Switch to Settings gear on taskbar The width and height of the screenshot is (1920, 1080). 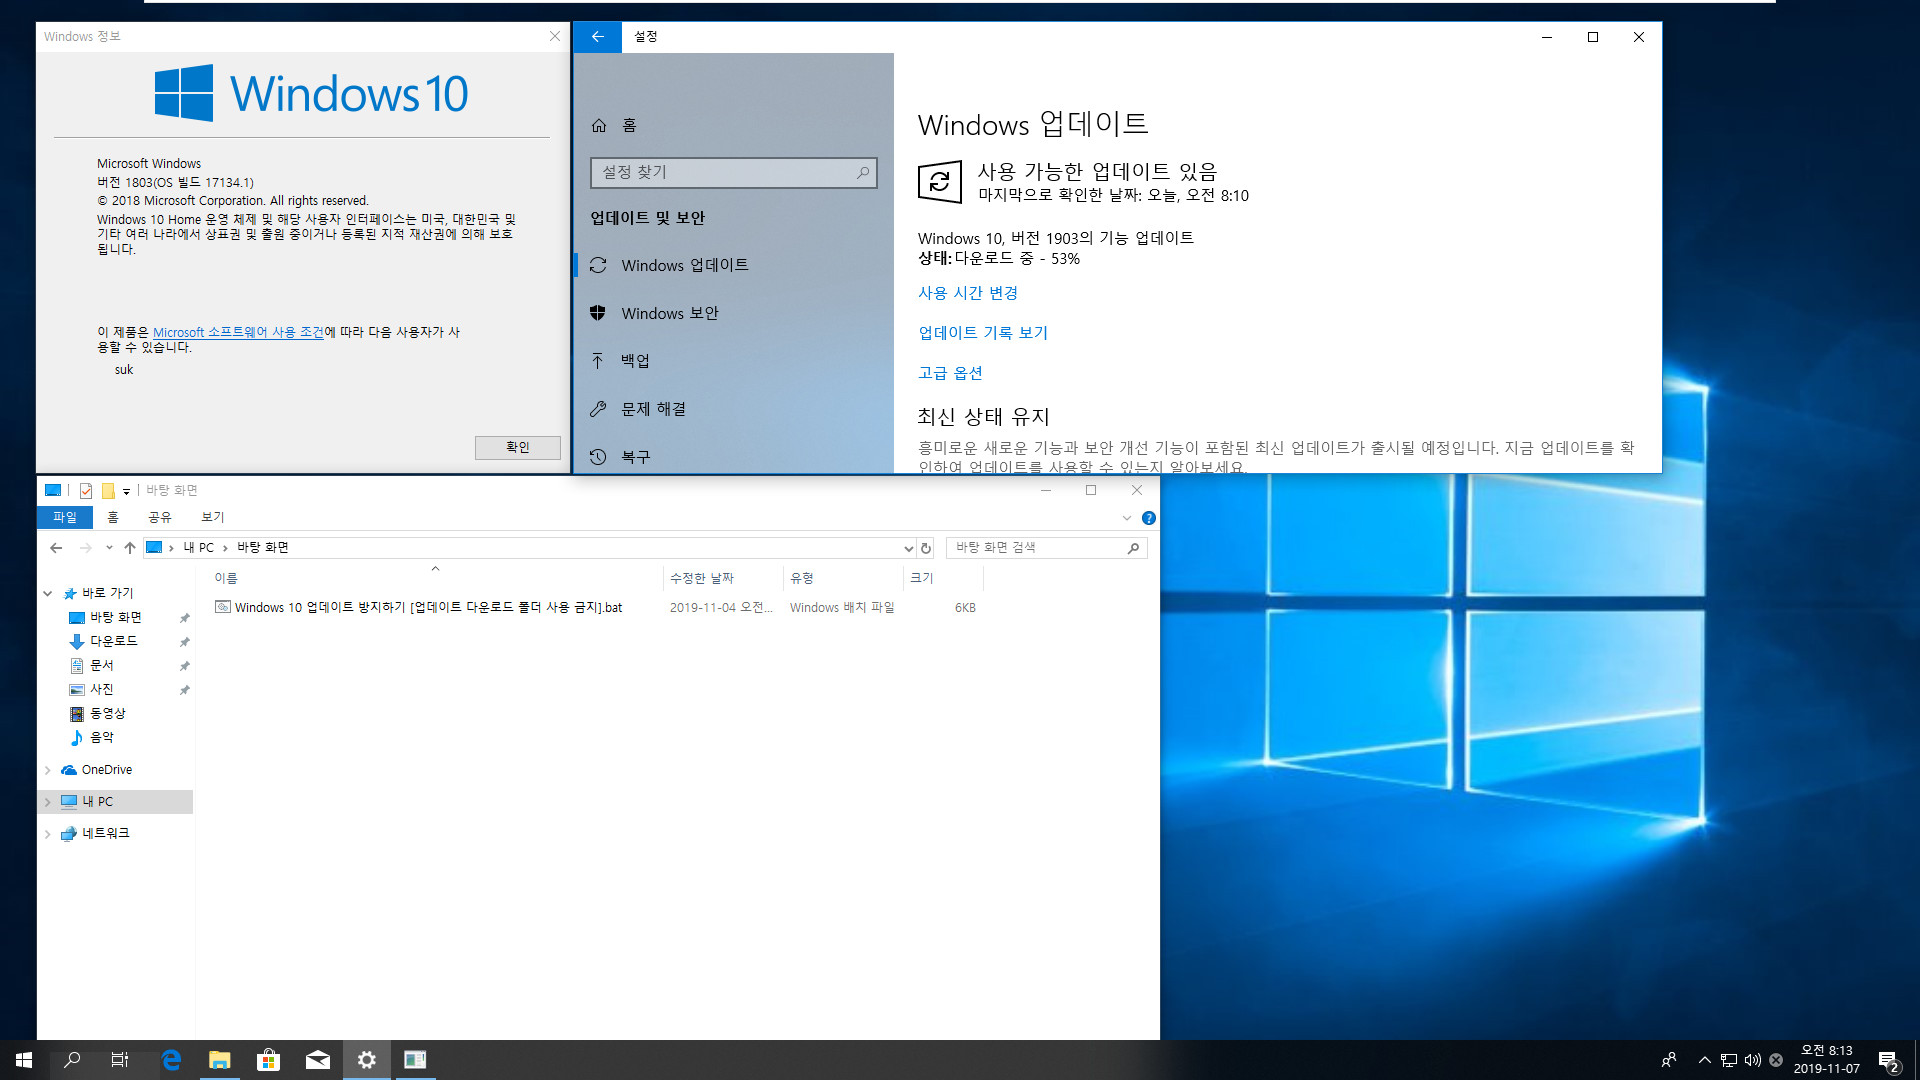[x=366, y=1060]
